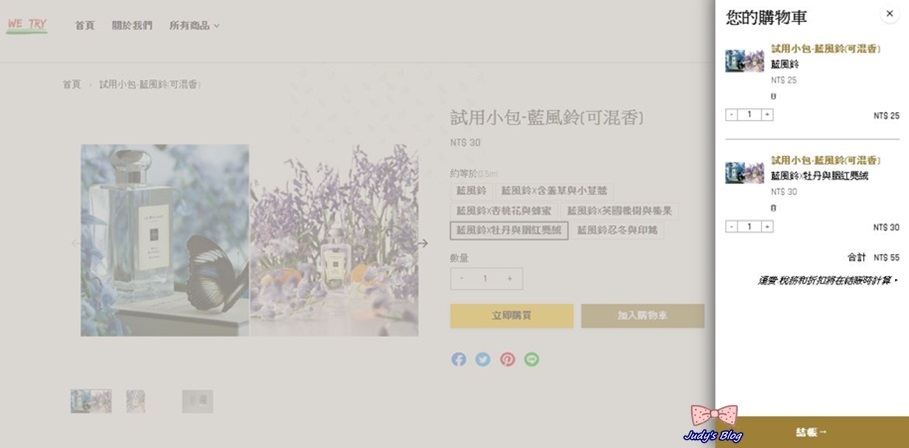Open the third product thumbnail image
909x448 pixels.
(x=198, y=401)
